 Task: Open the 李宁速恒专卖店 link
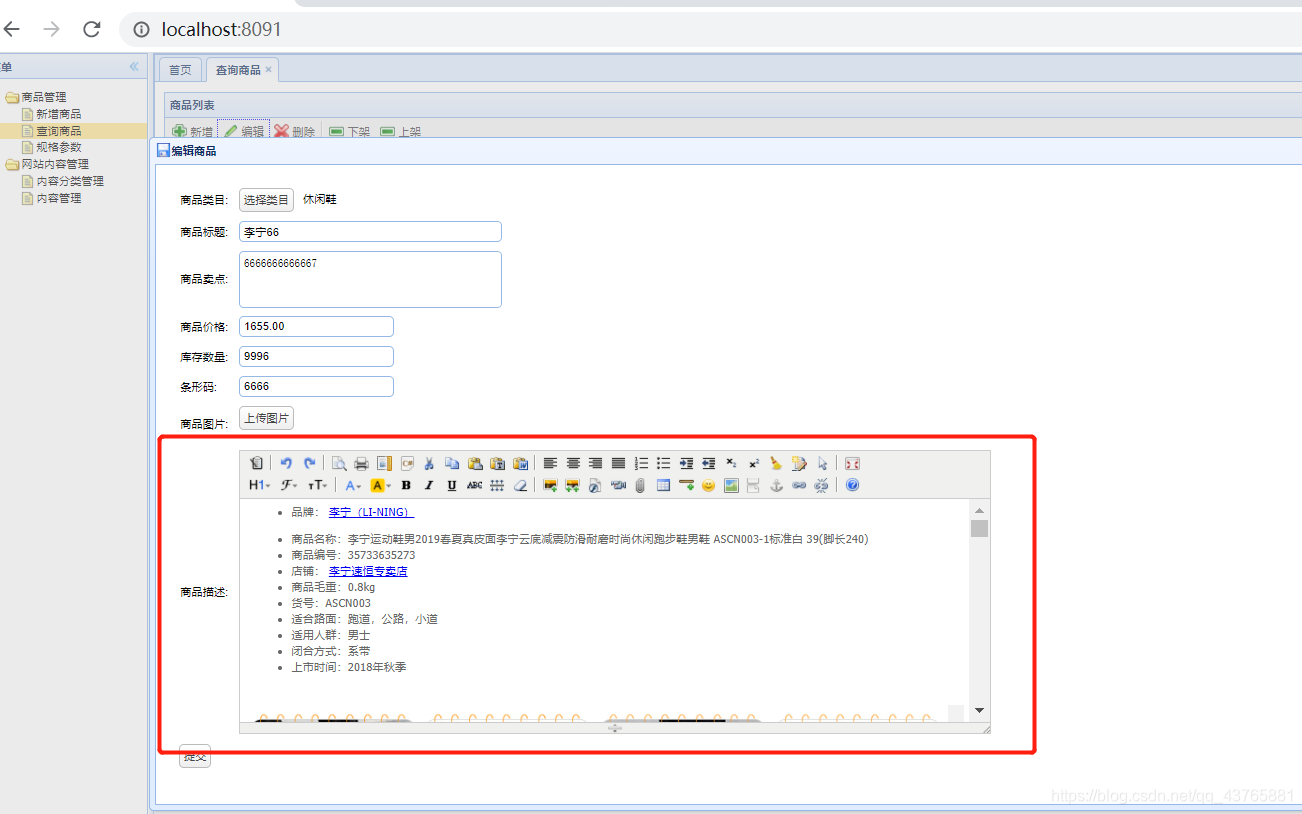click(x=368, y=571)
